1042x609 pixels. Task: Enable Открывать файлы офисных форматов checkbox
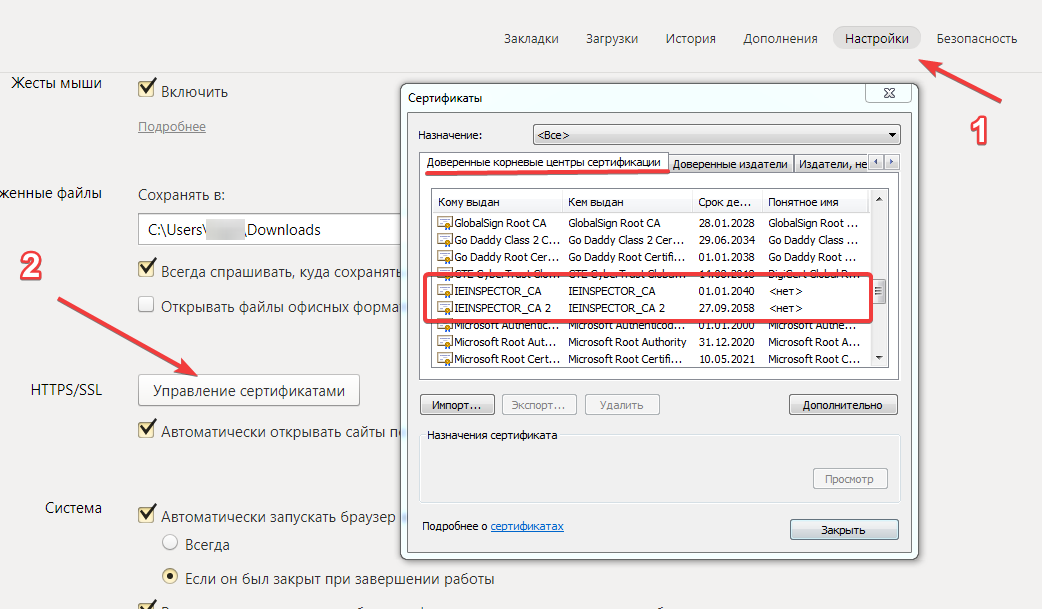[146, 304]
